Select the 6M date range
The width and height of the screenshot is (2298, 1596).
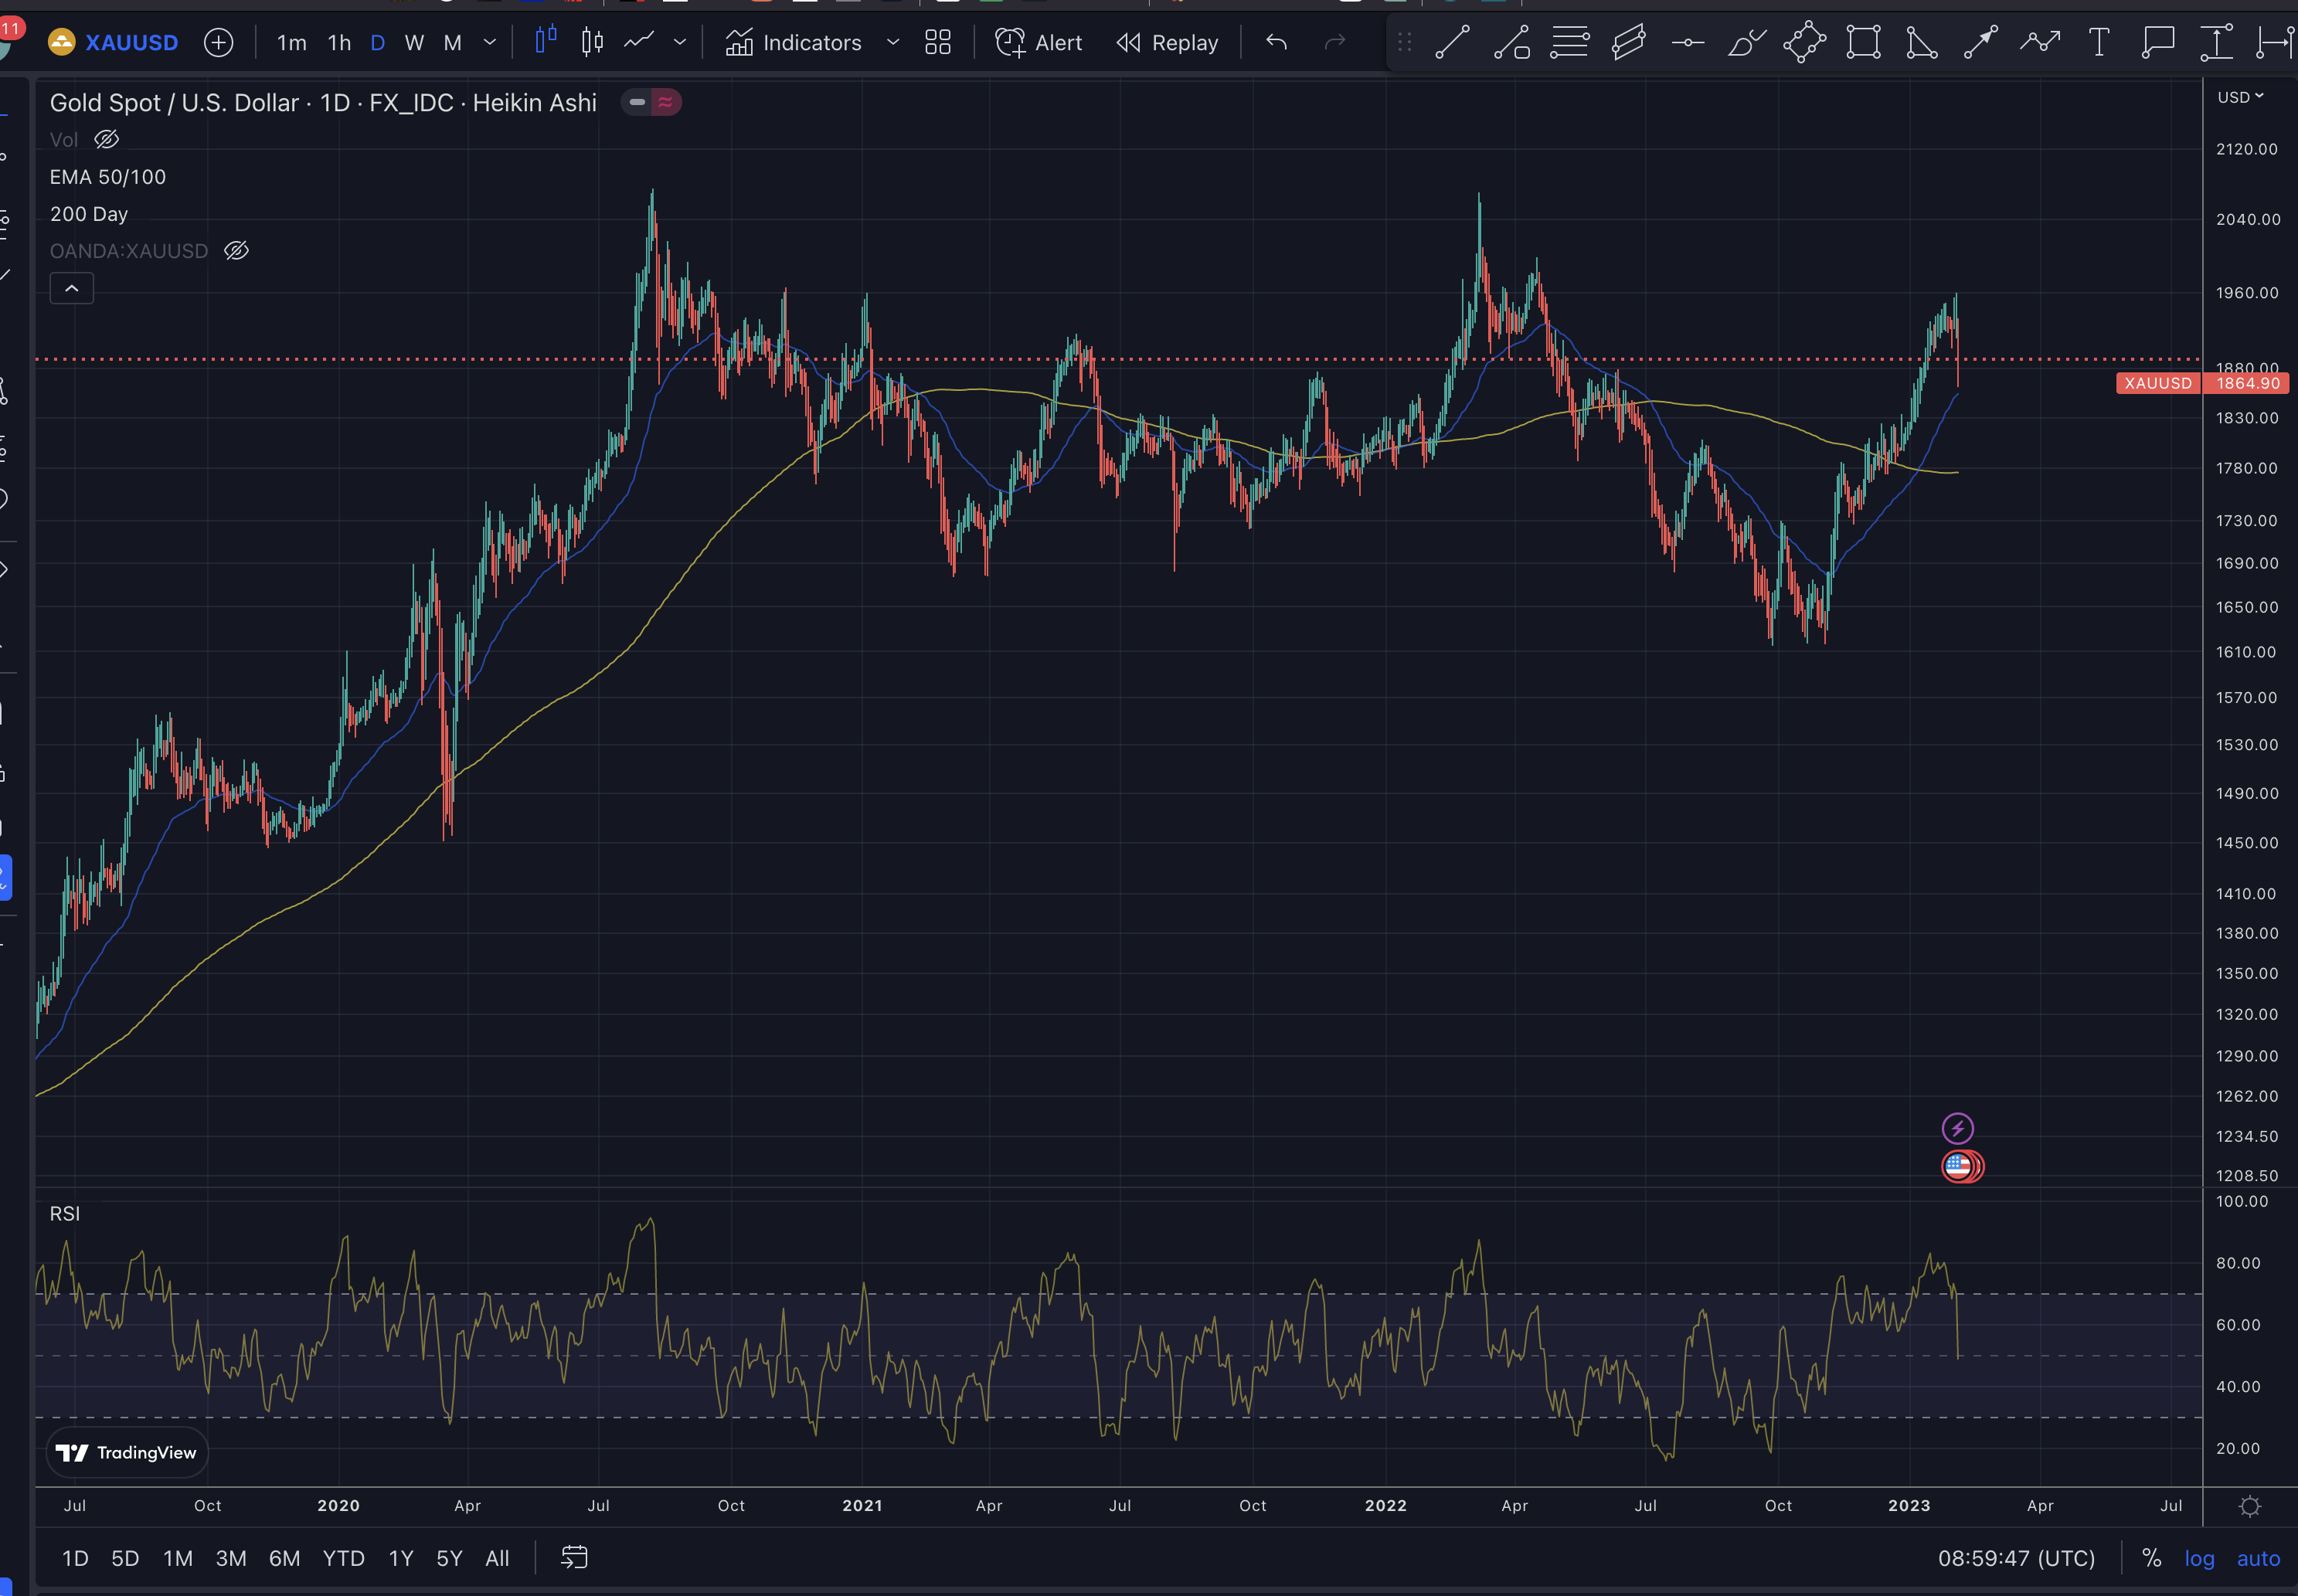[x=284, y=1558]
